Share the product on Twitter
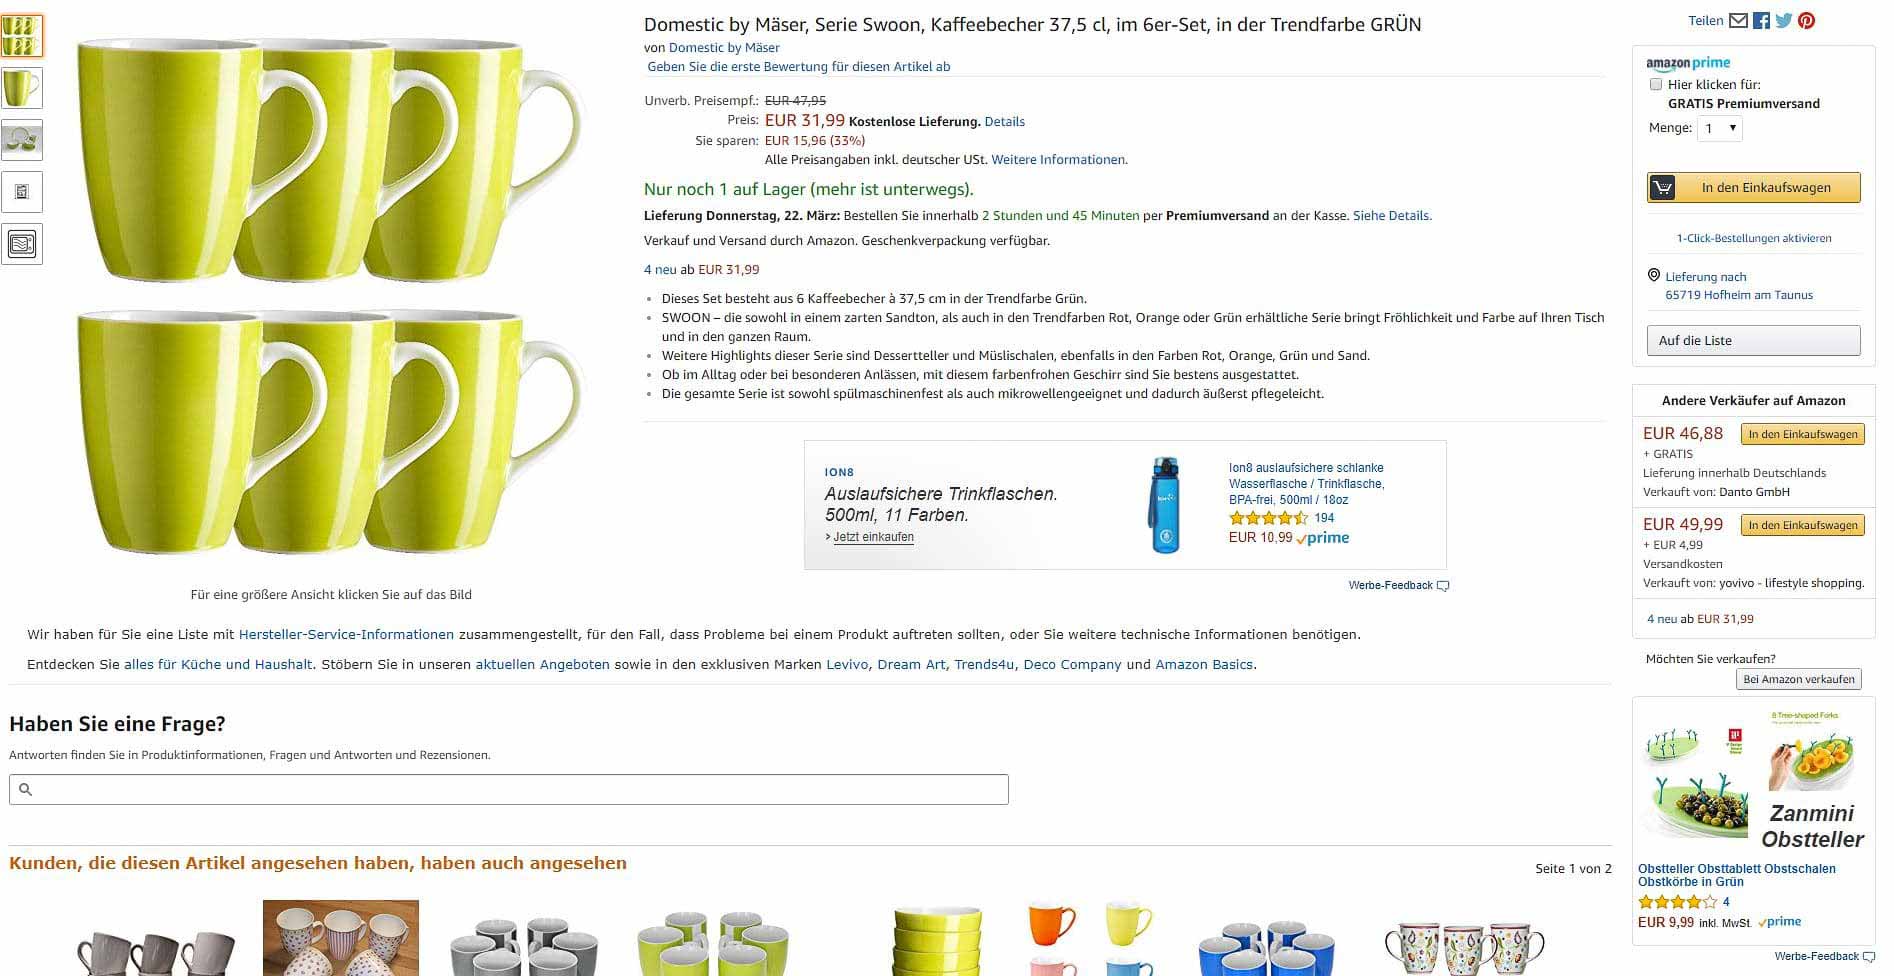The width and height of the screenshot is (1894, 976). [x=1784, y=21]
